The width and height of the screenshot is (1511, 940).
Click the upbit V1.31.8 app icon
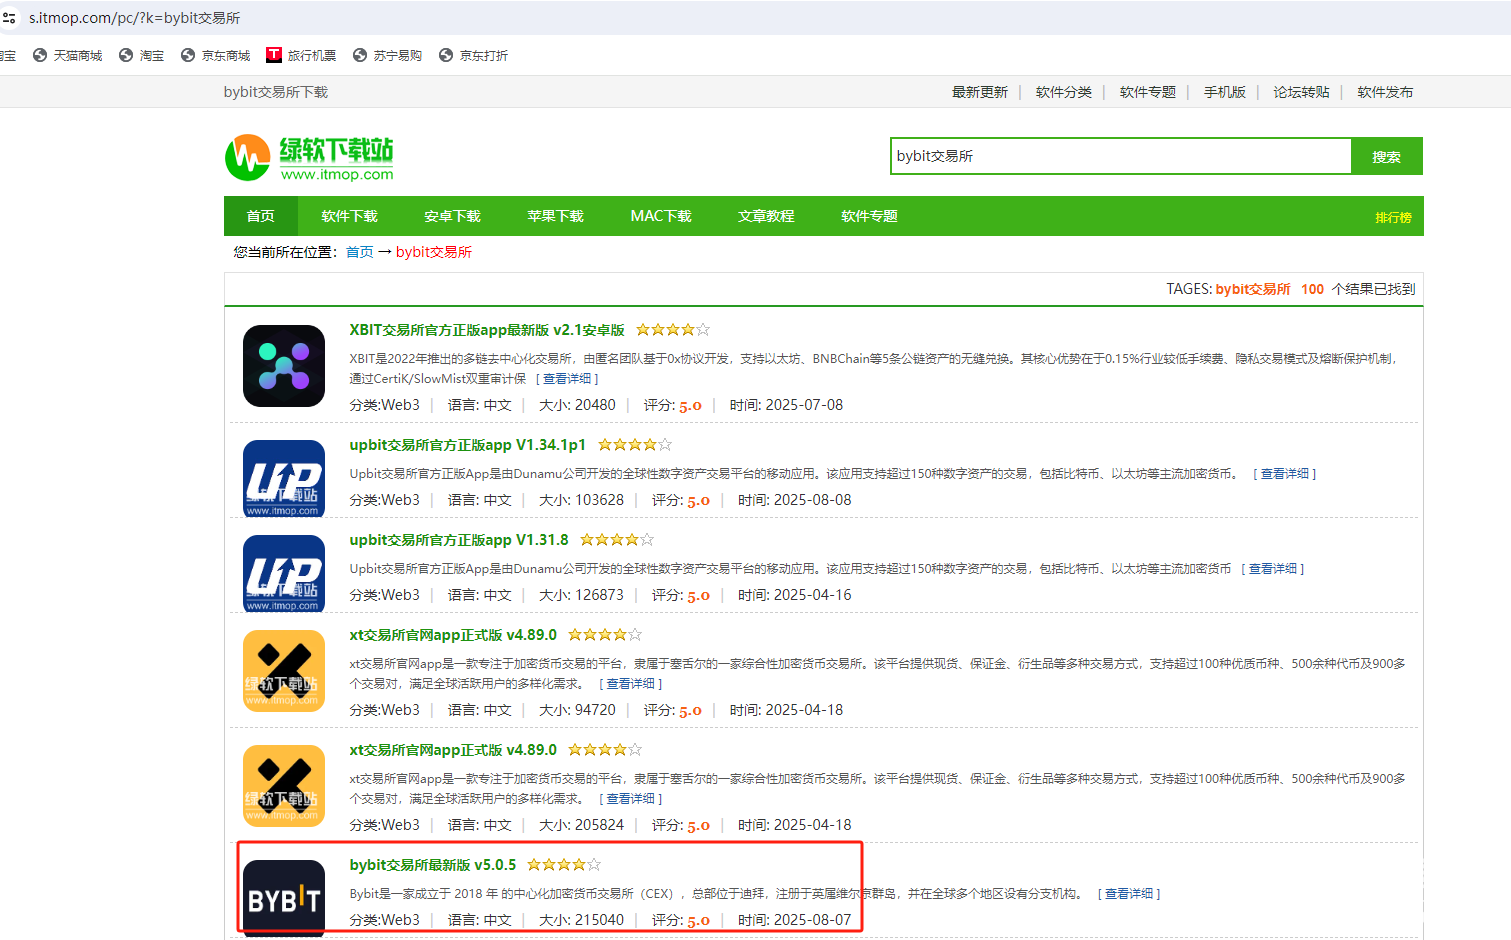pos(284,573)
